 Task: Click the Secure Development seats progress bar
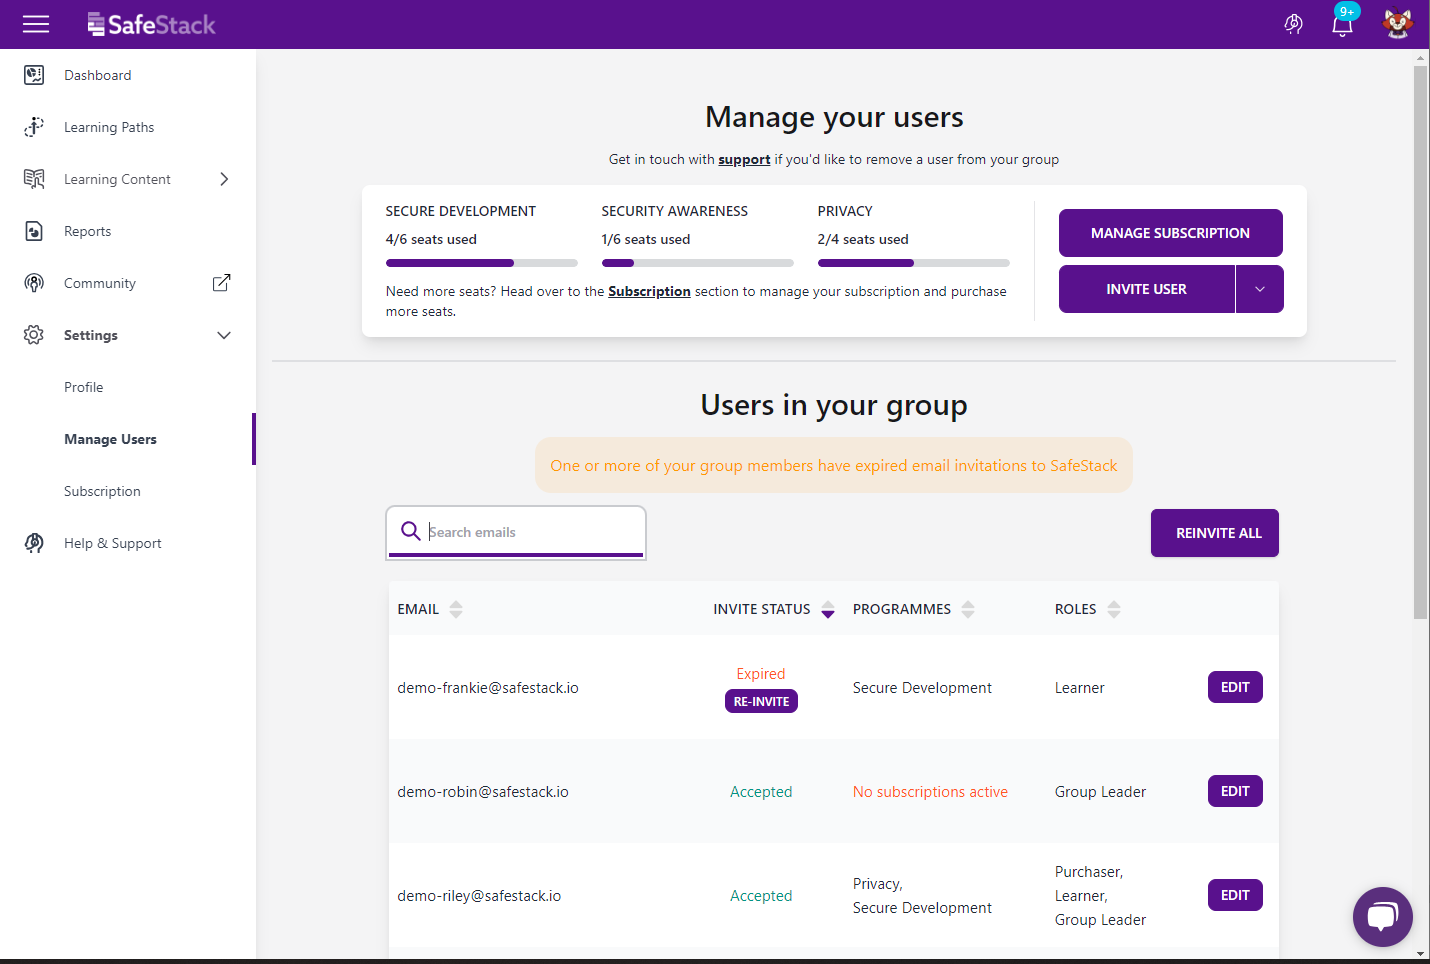pos(482,263)
